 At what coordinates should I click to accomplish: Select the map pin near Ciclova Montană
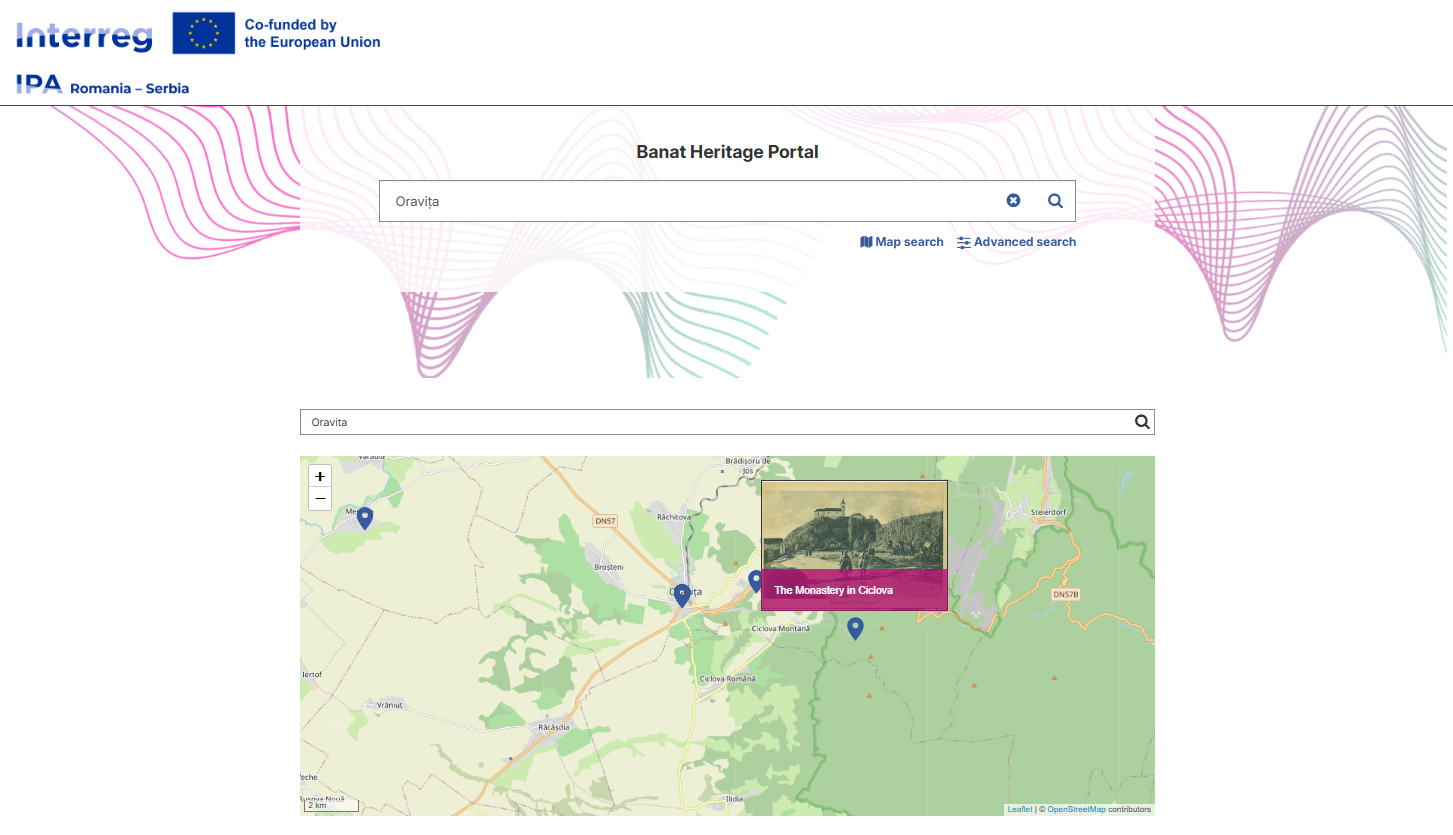pos(855,628)
